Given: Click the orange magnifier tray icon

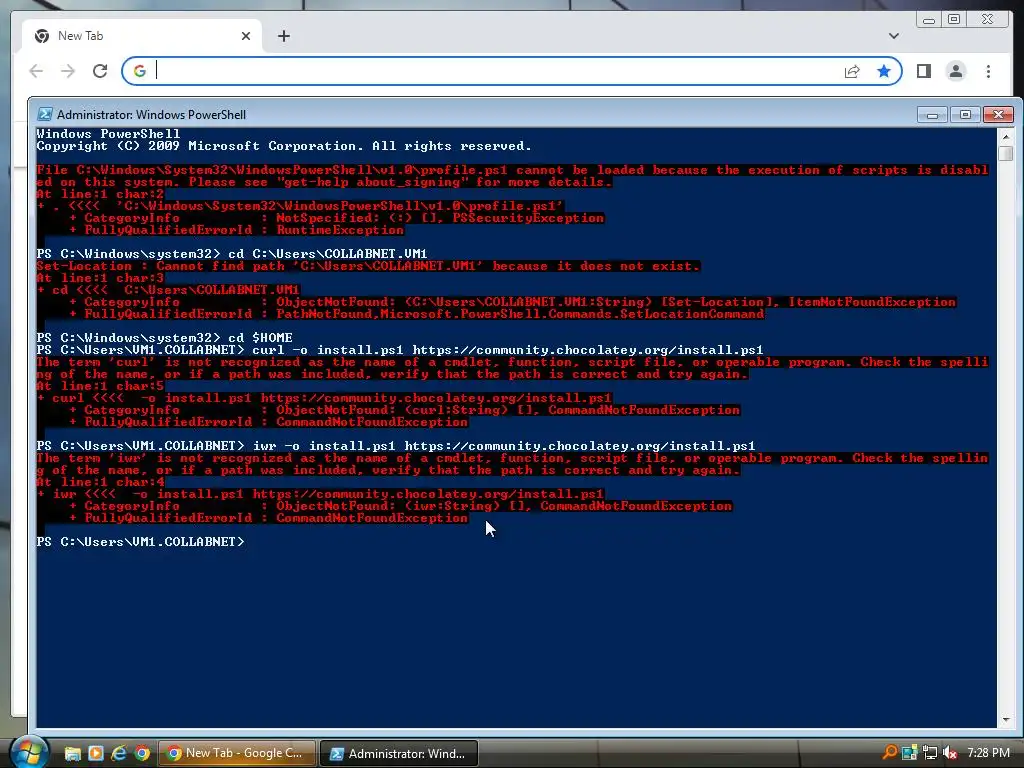Looking at the screenshot, I should pyautogui.click(x=889, y=753).
